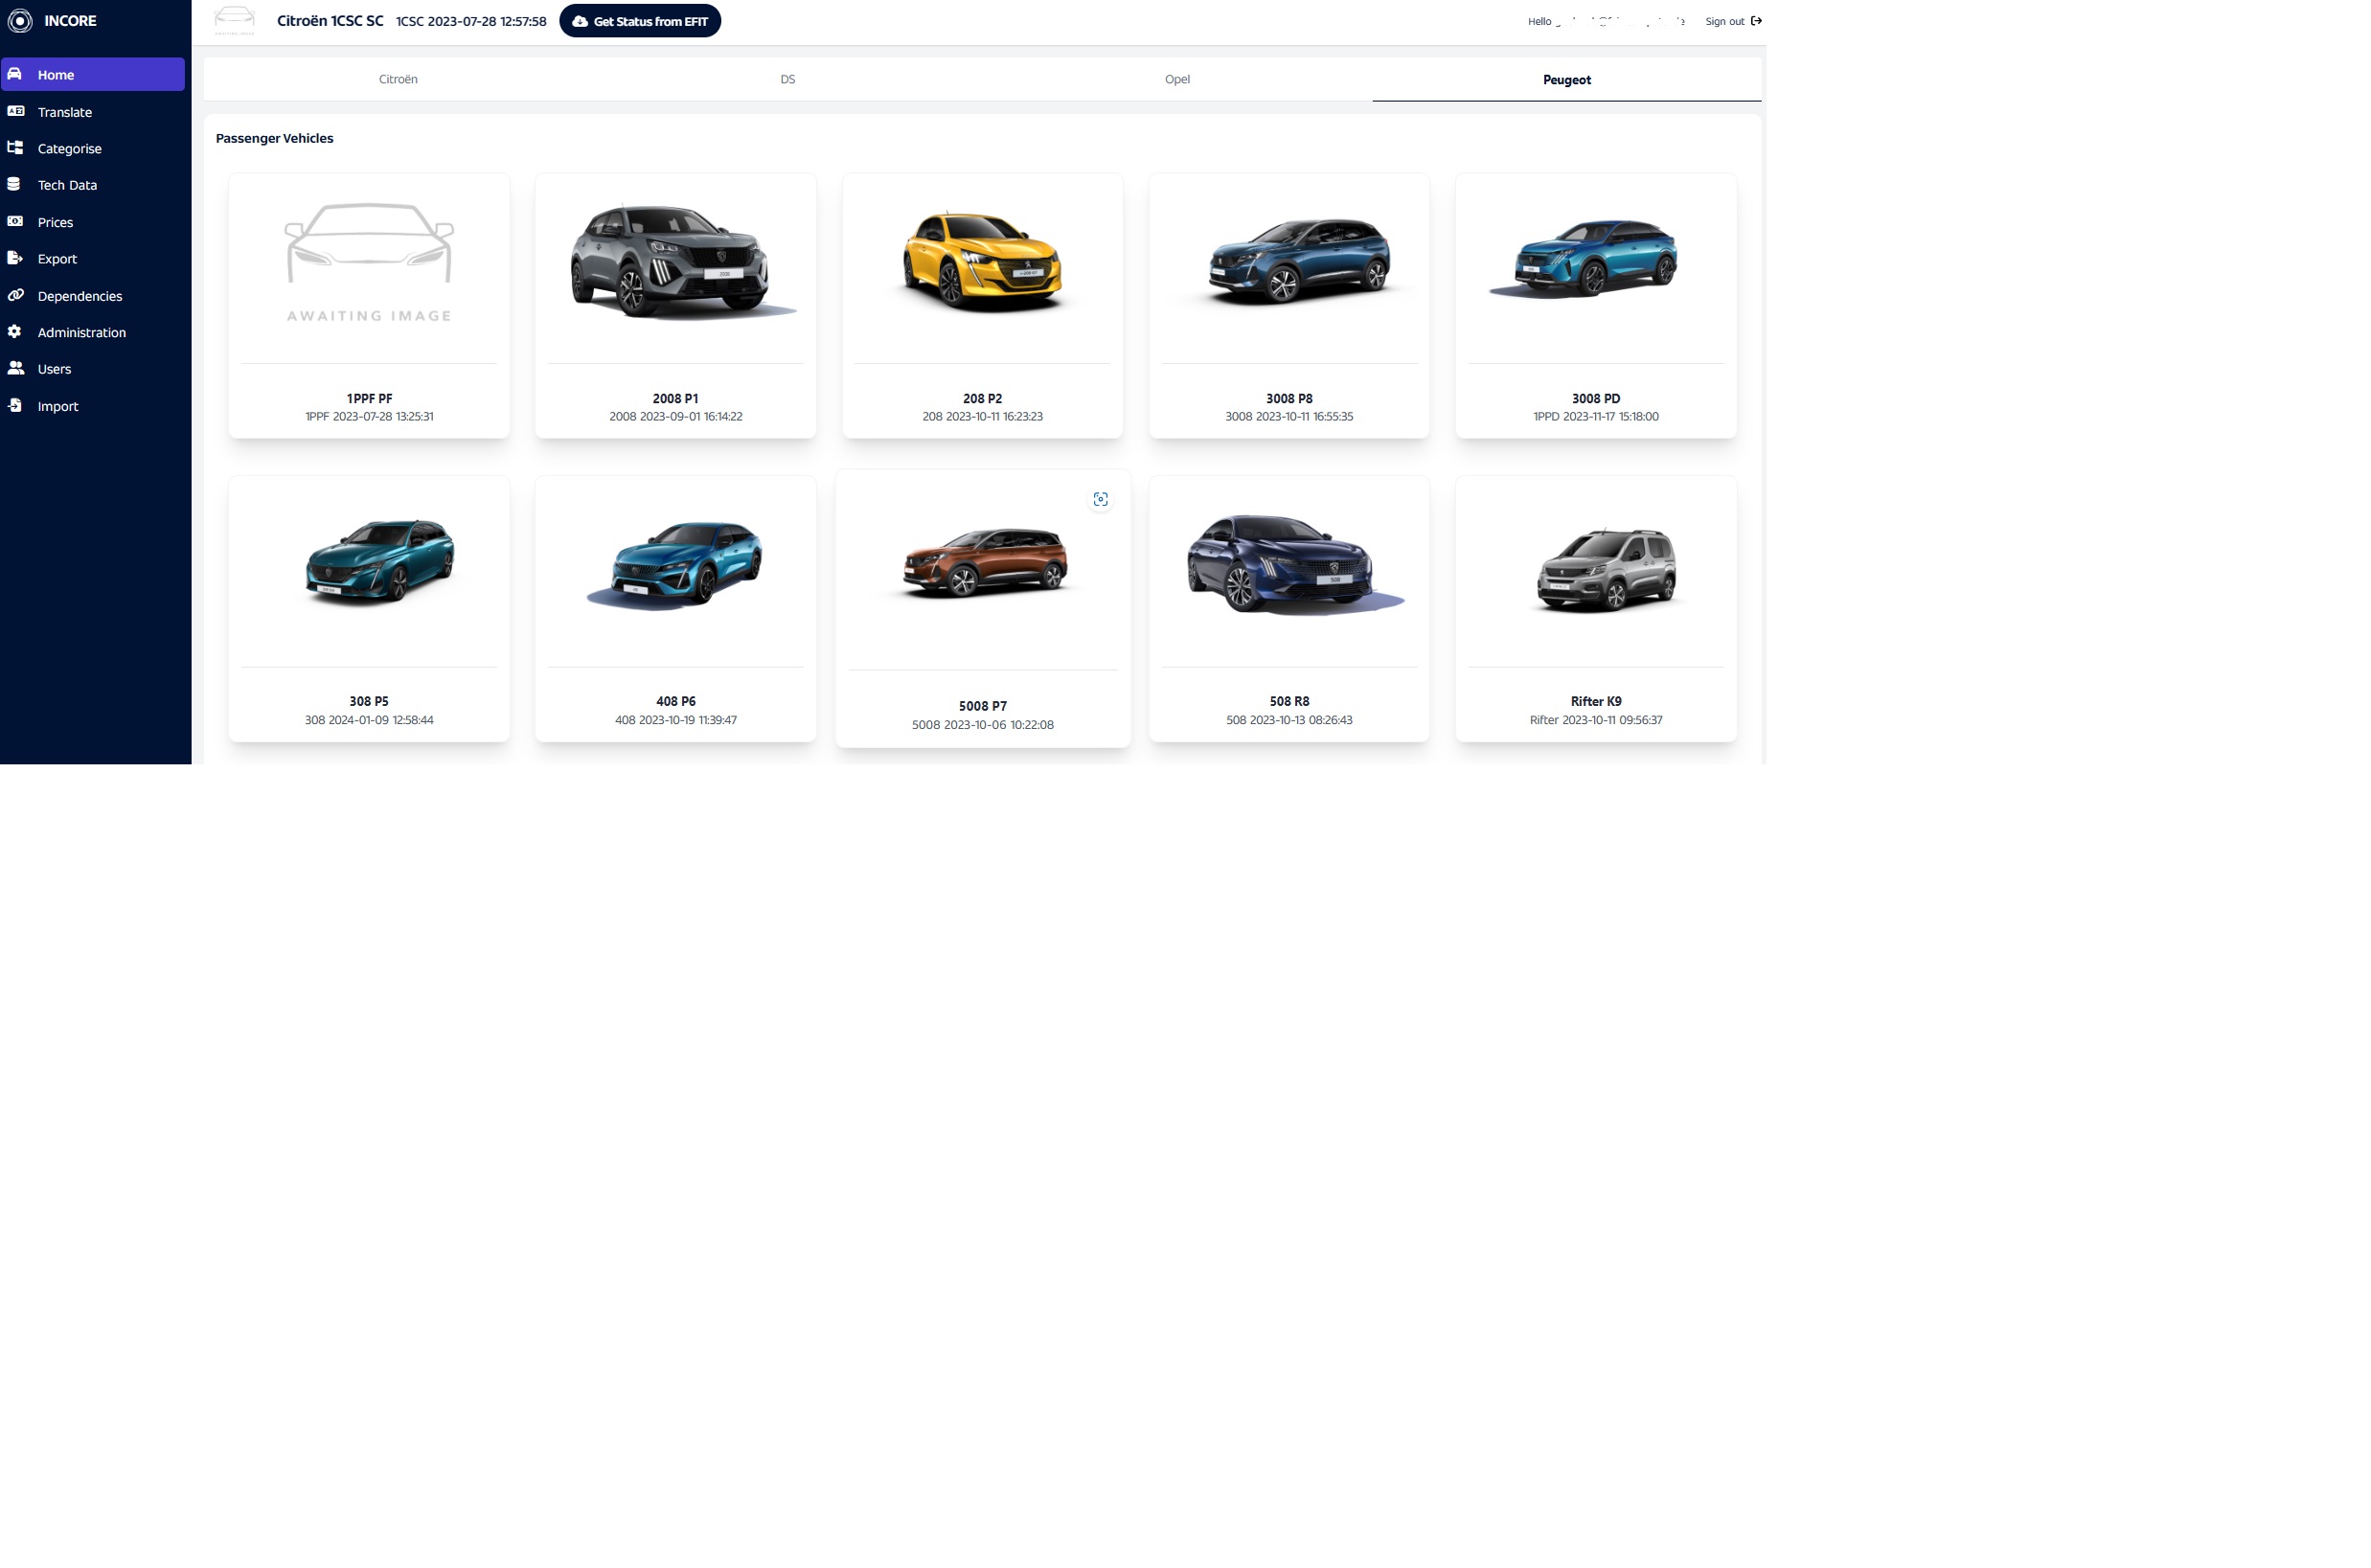Screen dimensions: 2371x1568
Task: Click the Prices money icon
Action: tap(15, 221)
